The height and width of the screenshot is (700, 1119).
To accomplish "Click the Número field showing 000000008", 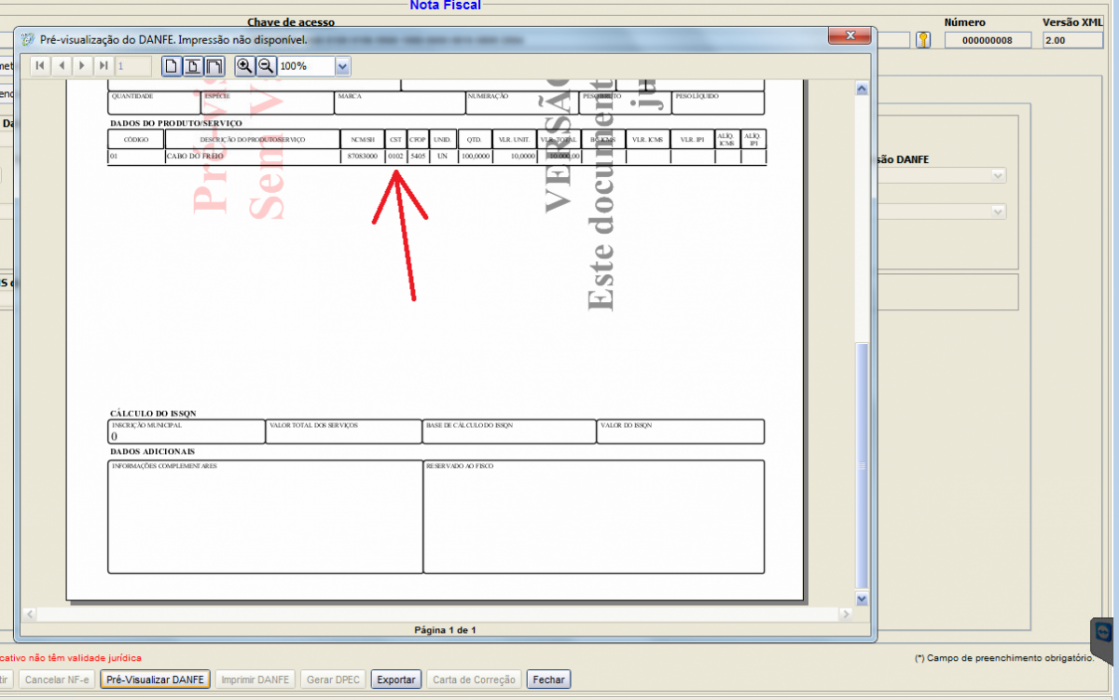I will point(988,40).
